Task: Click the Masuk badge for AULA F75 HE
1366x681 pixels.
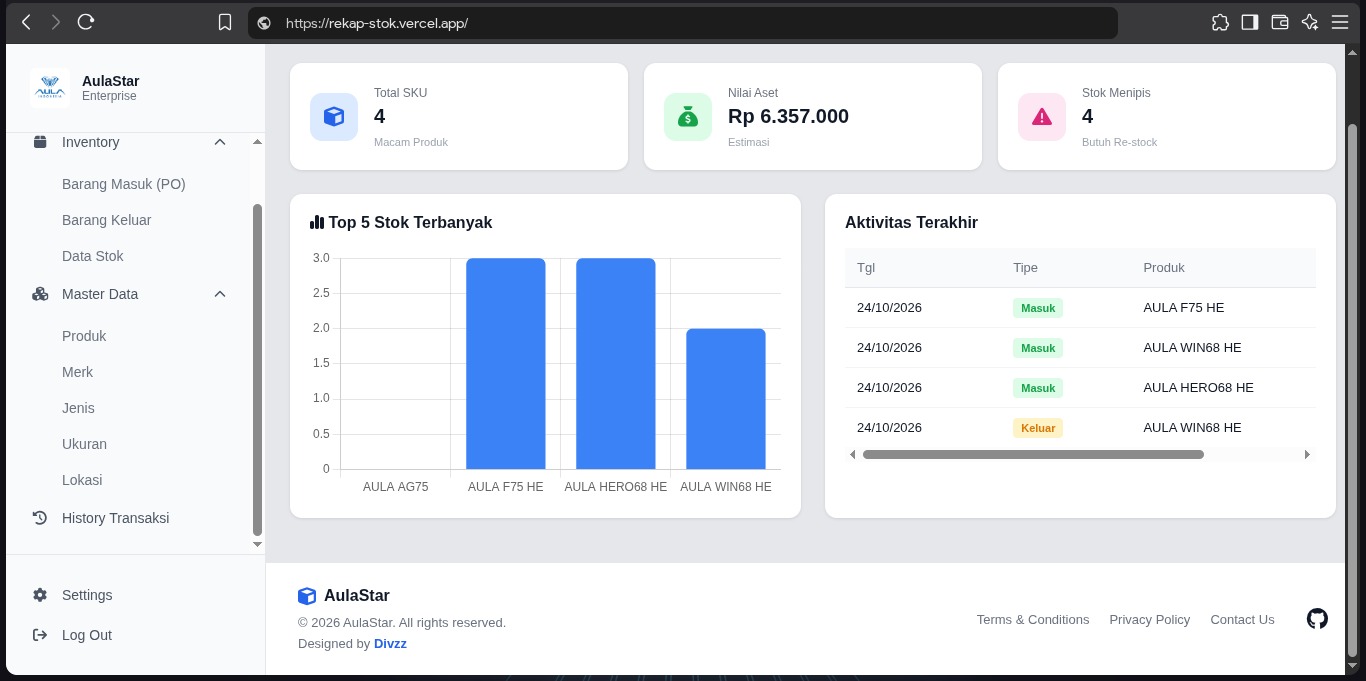Action: click(x=1038, y=308)
